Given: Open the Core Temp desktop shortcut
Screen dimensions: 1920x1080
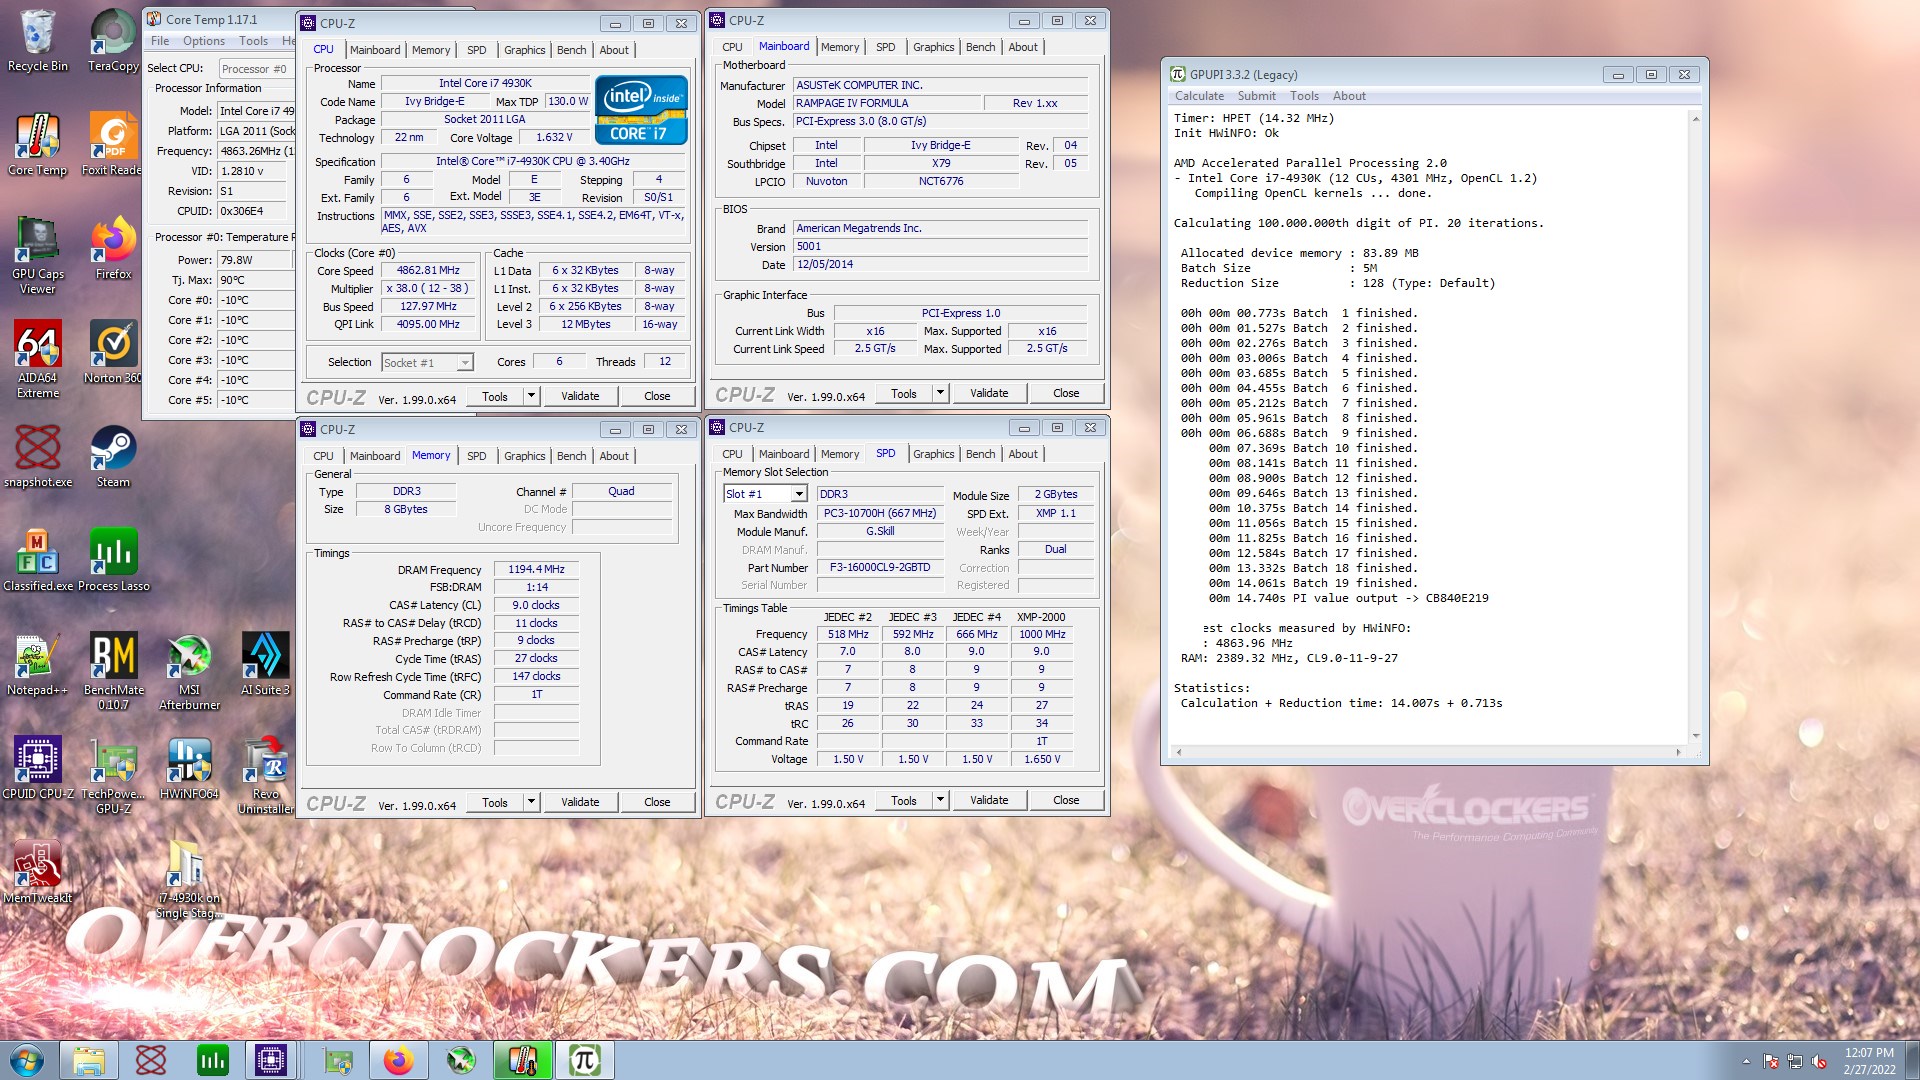Looking at the screenshot, I should click(x=38, y=145).
